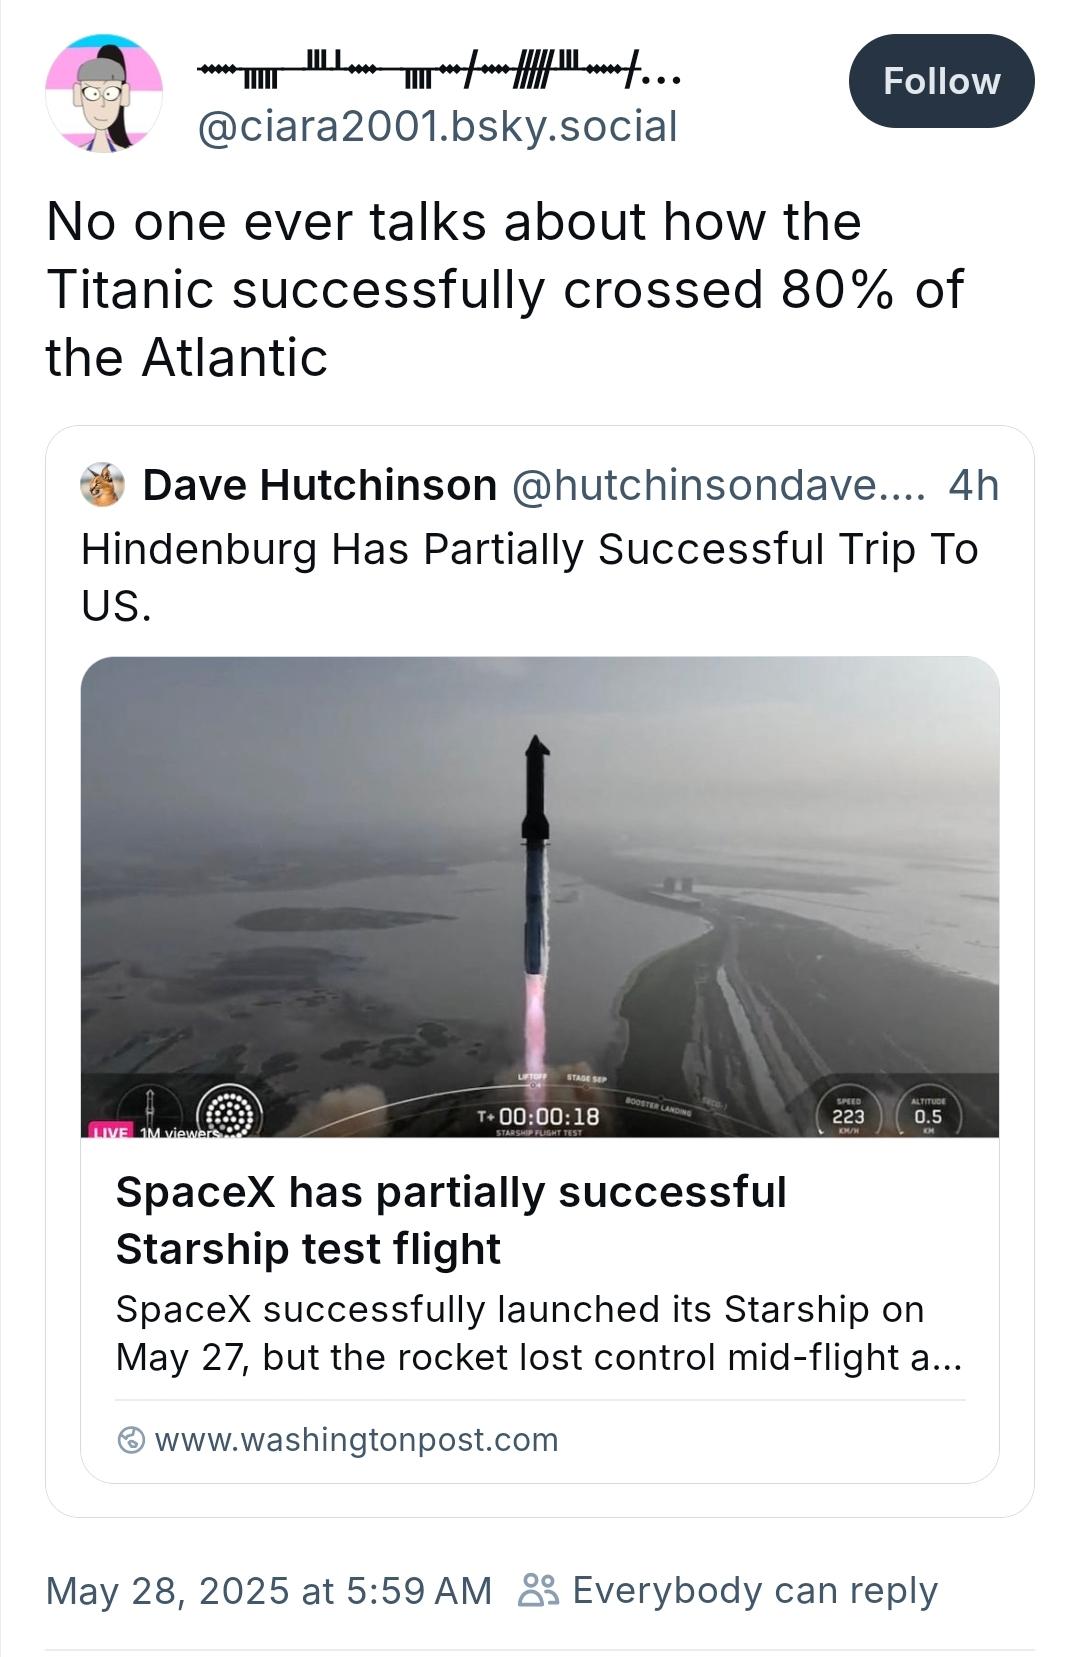Viewport: 1080px width, 1657px height.
Task: Open the poster's barcode-style display name
Action: [438, 71]
